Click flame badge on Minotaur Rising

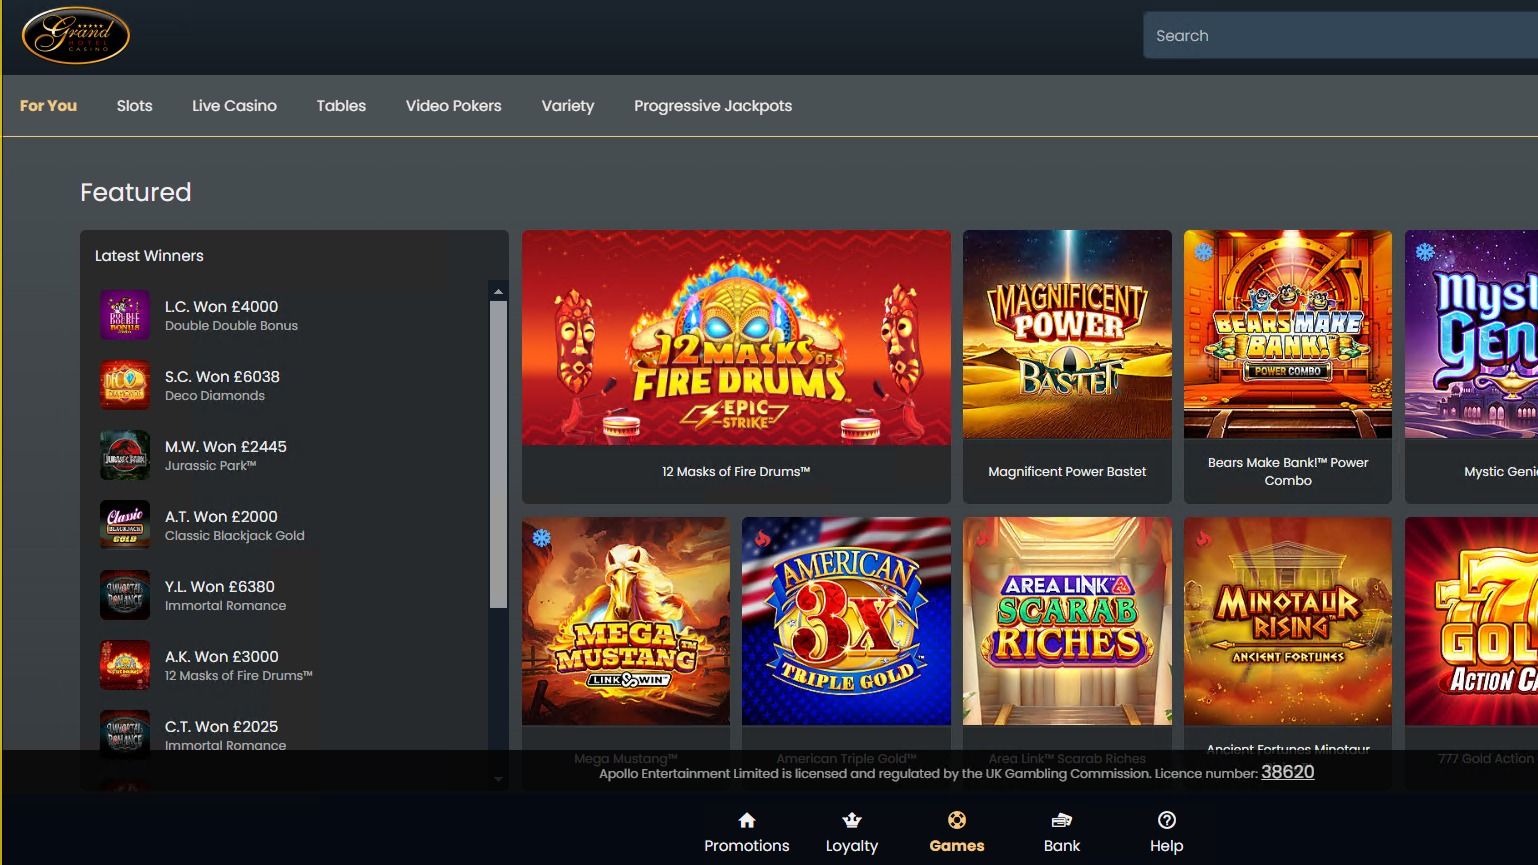click(1203, 539)
